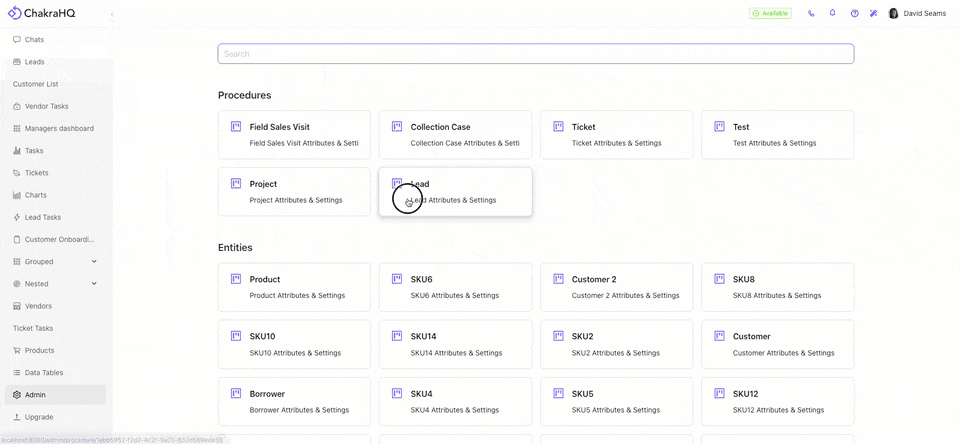Open Data Tables from sidebar
This screenshot has width=960, height=444.
click(43, 373)
